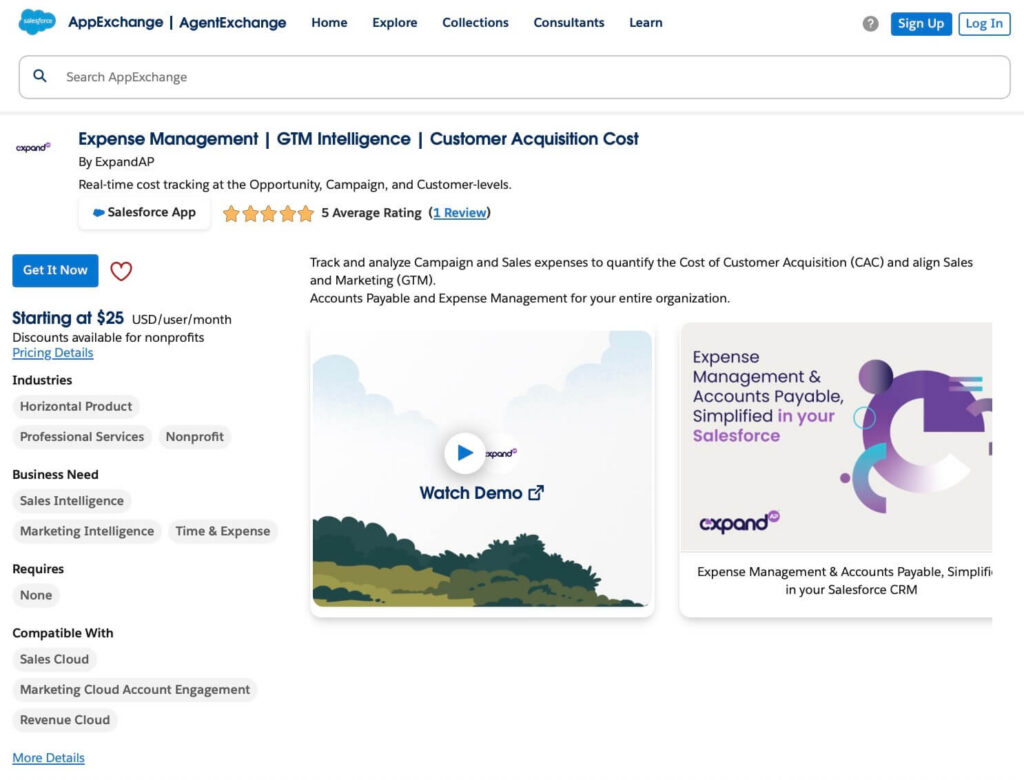1024x780 pixels.
Task: Click the Starting at $25 price text
Action: [x=68, y=318]
